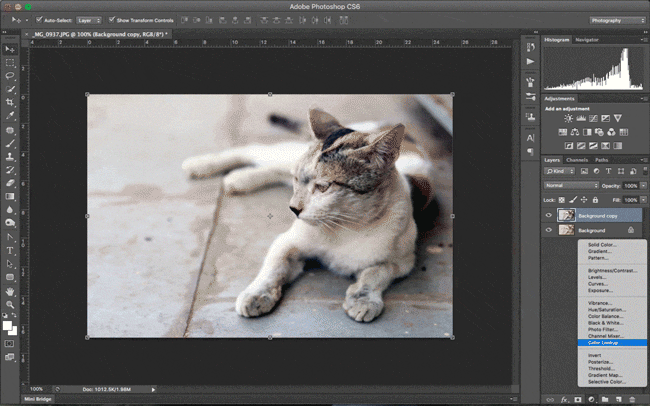Add a Curves adjustment from icons
Screen dimensions: 650x406
(593, 119)
